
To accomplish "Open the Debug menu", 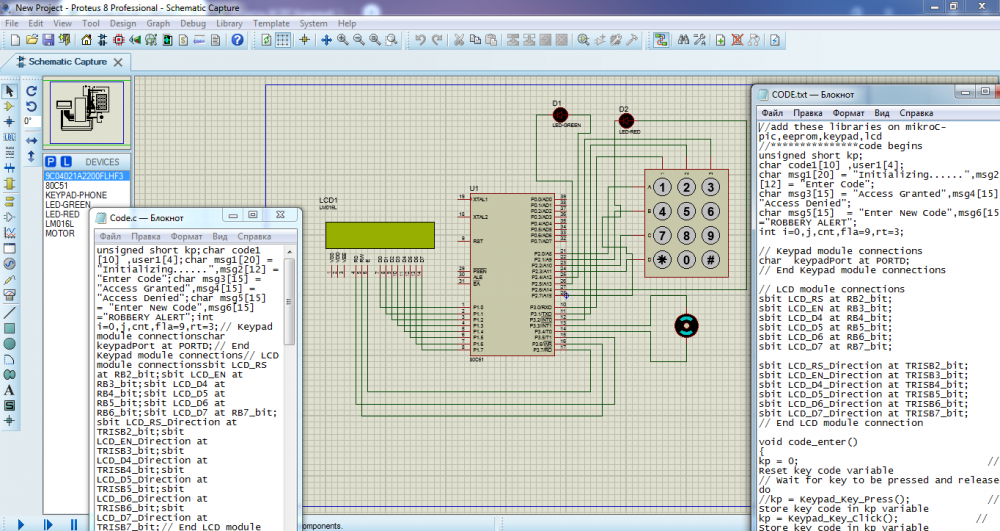I will [193, 22].
